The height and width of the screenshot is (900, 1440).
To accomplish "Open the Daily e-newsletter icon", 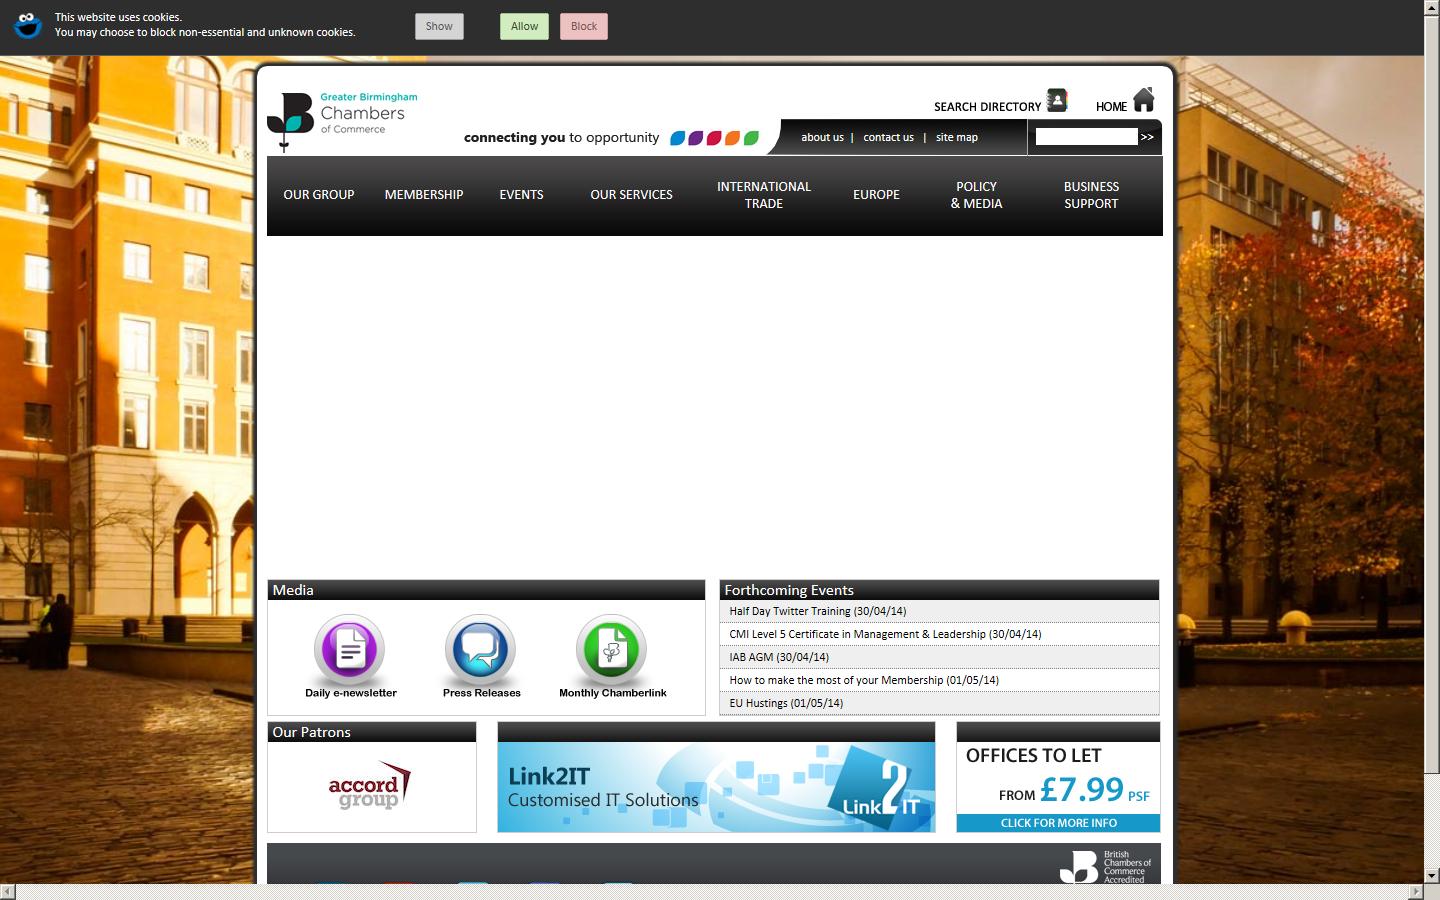I will pos(349,650).
